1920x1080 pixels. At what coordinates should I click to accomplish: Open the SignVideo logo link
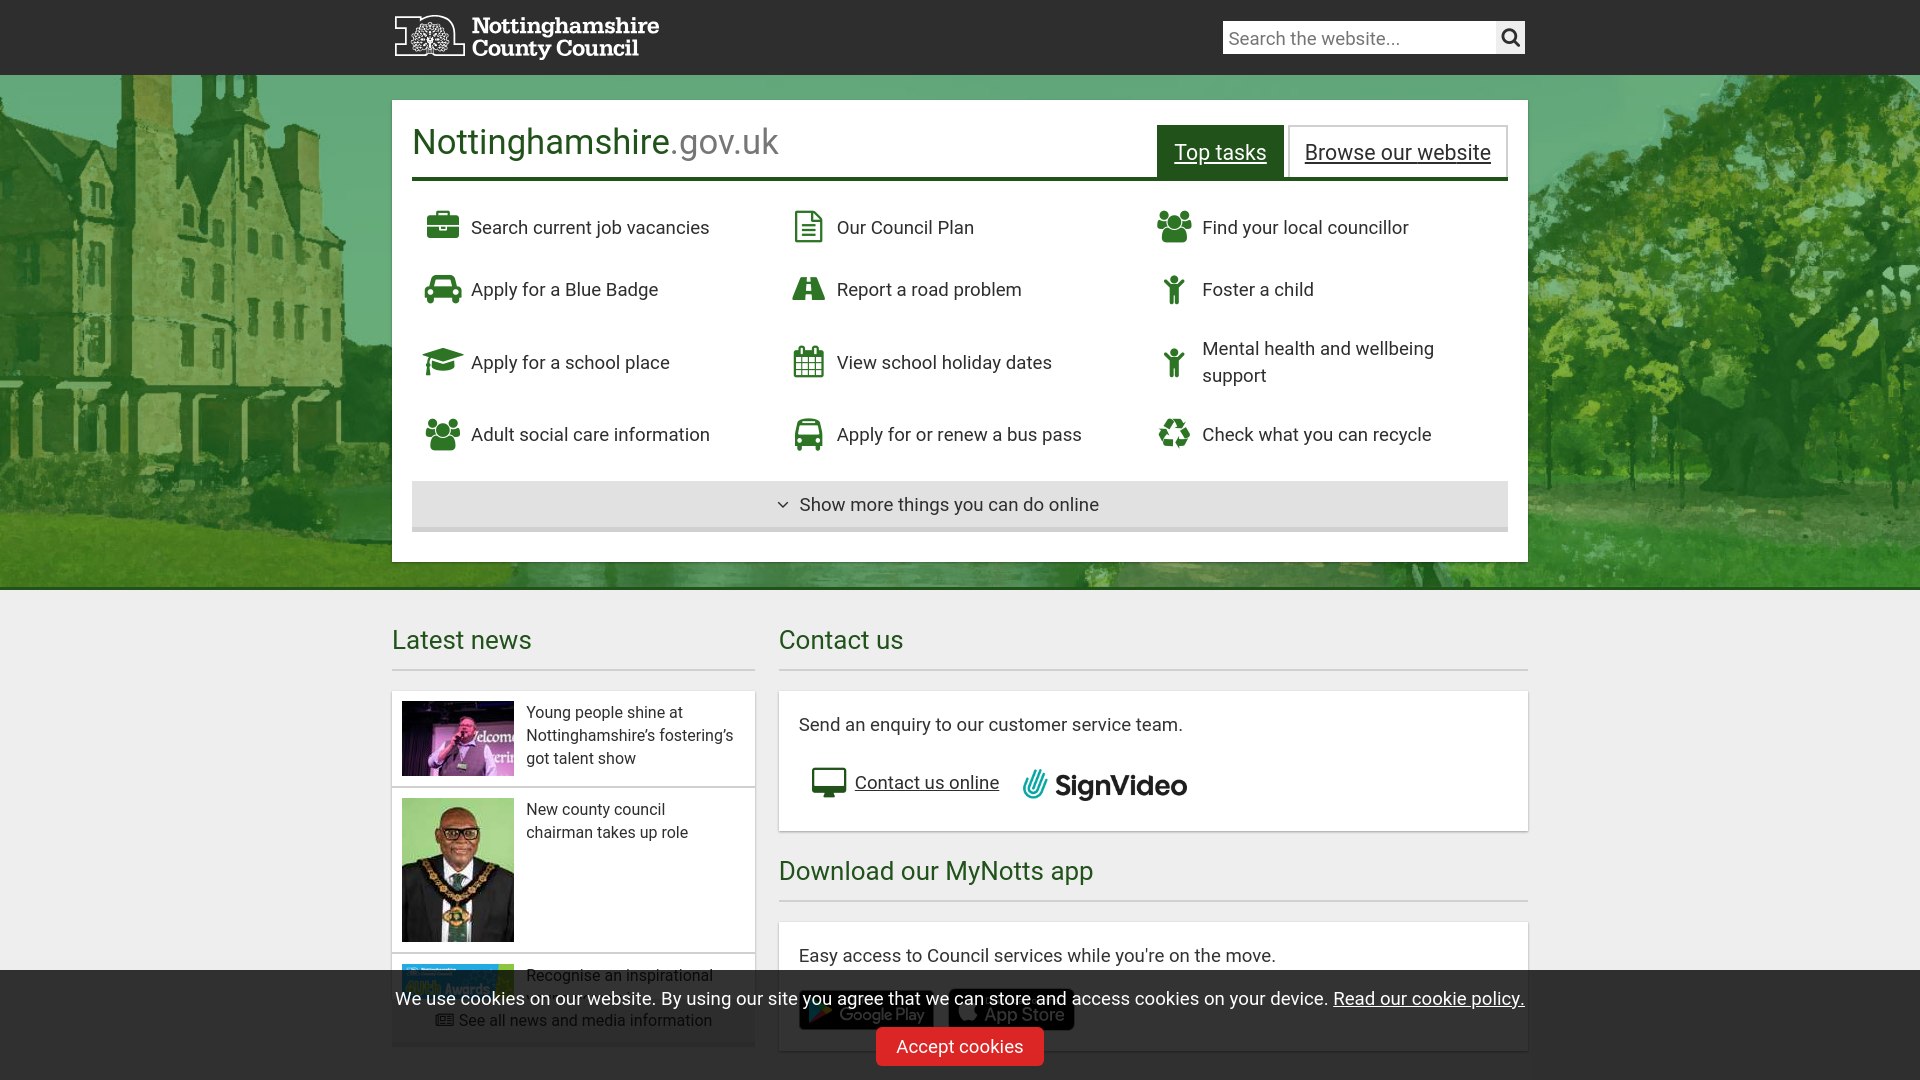1105,785
